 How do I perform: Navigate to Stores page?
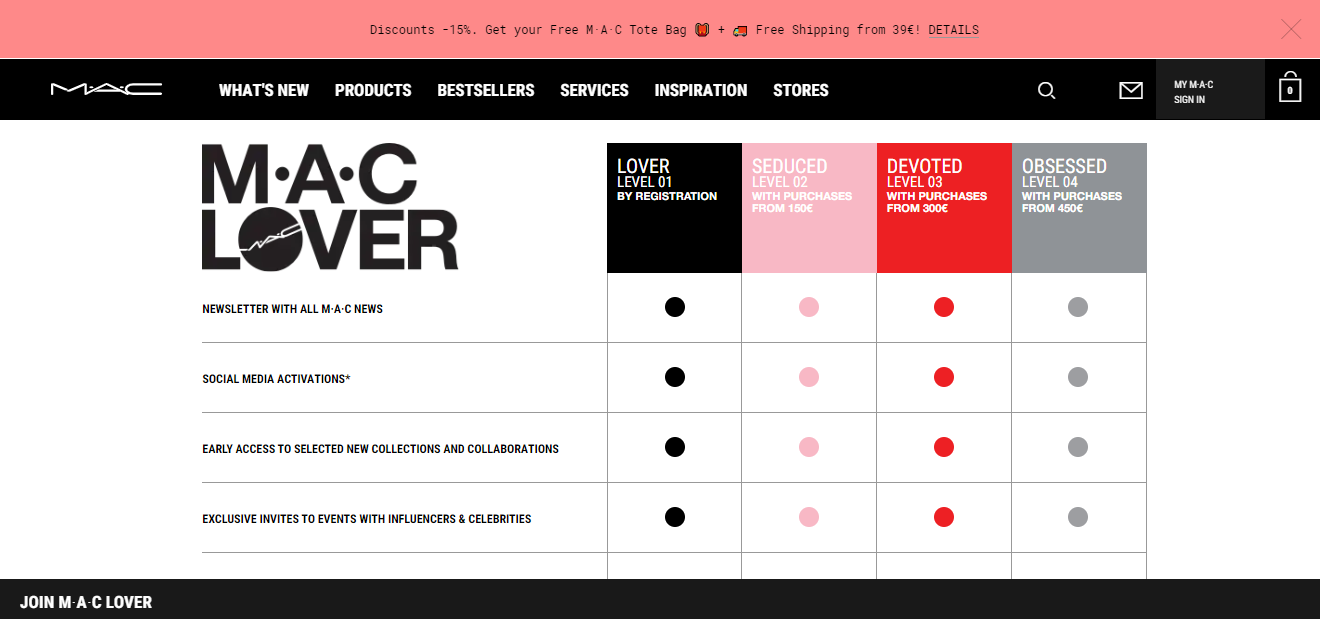(x=800, y=90)
